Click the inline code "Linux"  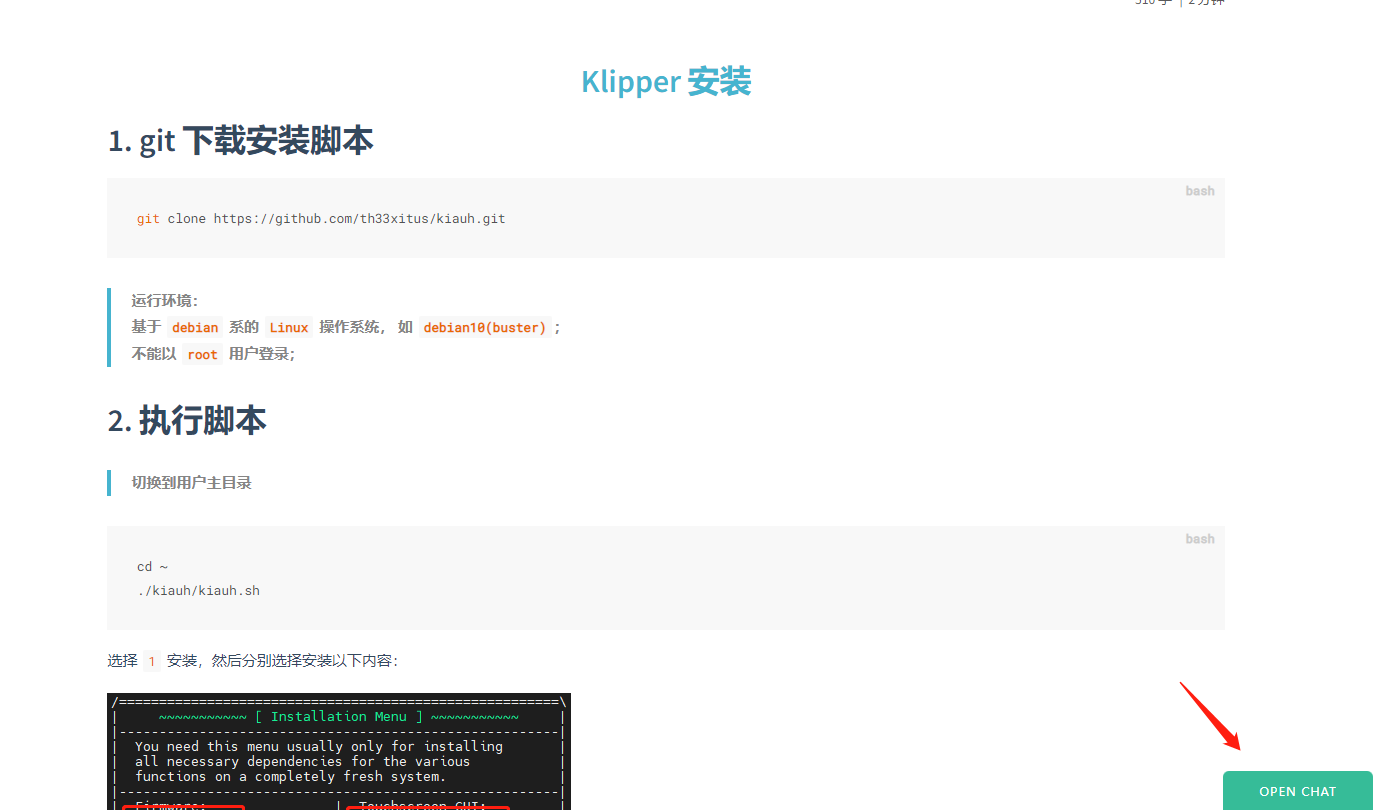point(289,327)
